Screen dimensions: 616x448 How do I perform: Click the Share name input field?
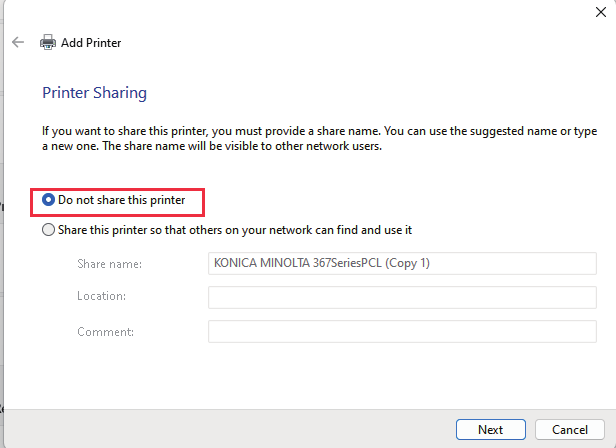(402, 264)
